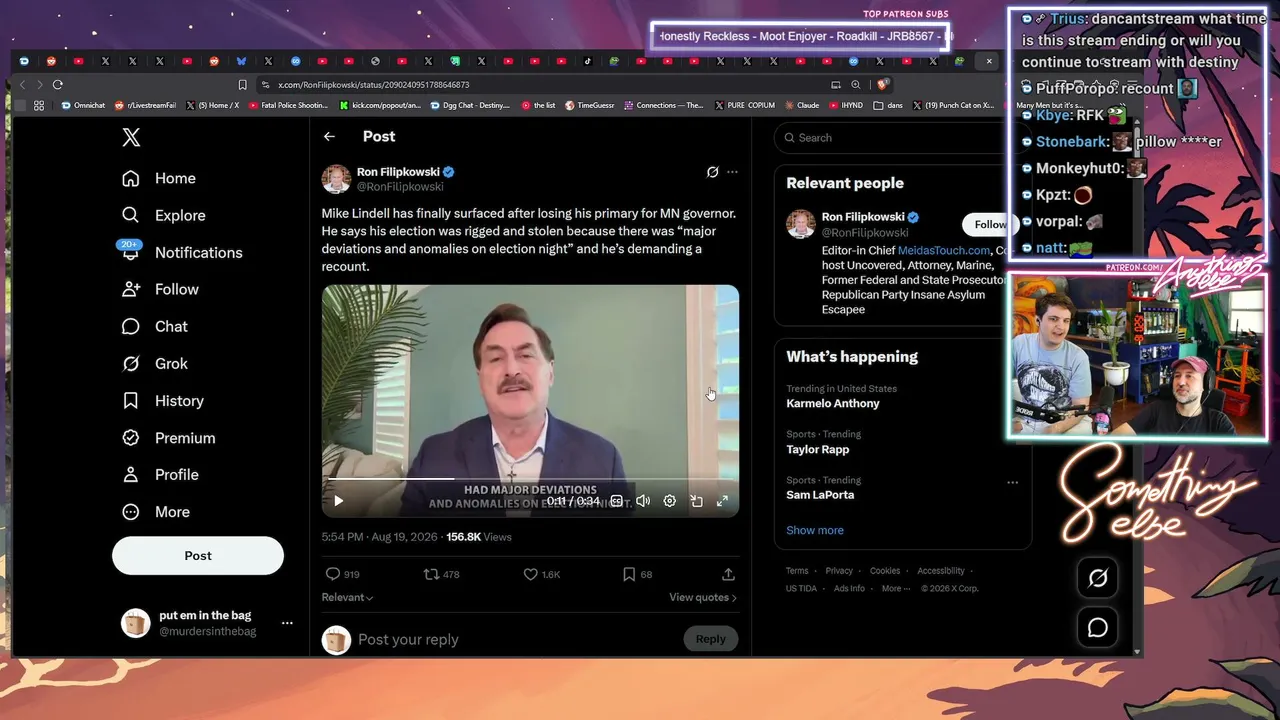
Task: Open the History page
Action: [162, 400]
